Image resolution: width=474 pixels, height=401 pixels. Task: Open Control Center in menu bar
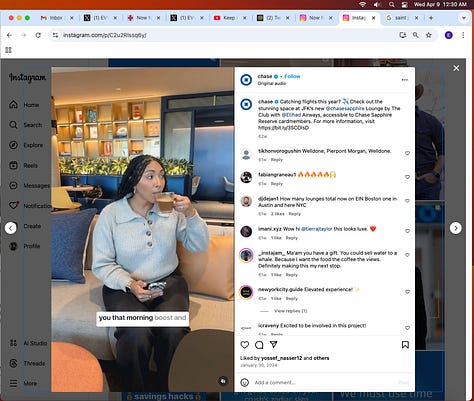pos(405,4)
